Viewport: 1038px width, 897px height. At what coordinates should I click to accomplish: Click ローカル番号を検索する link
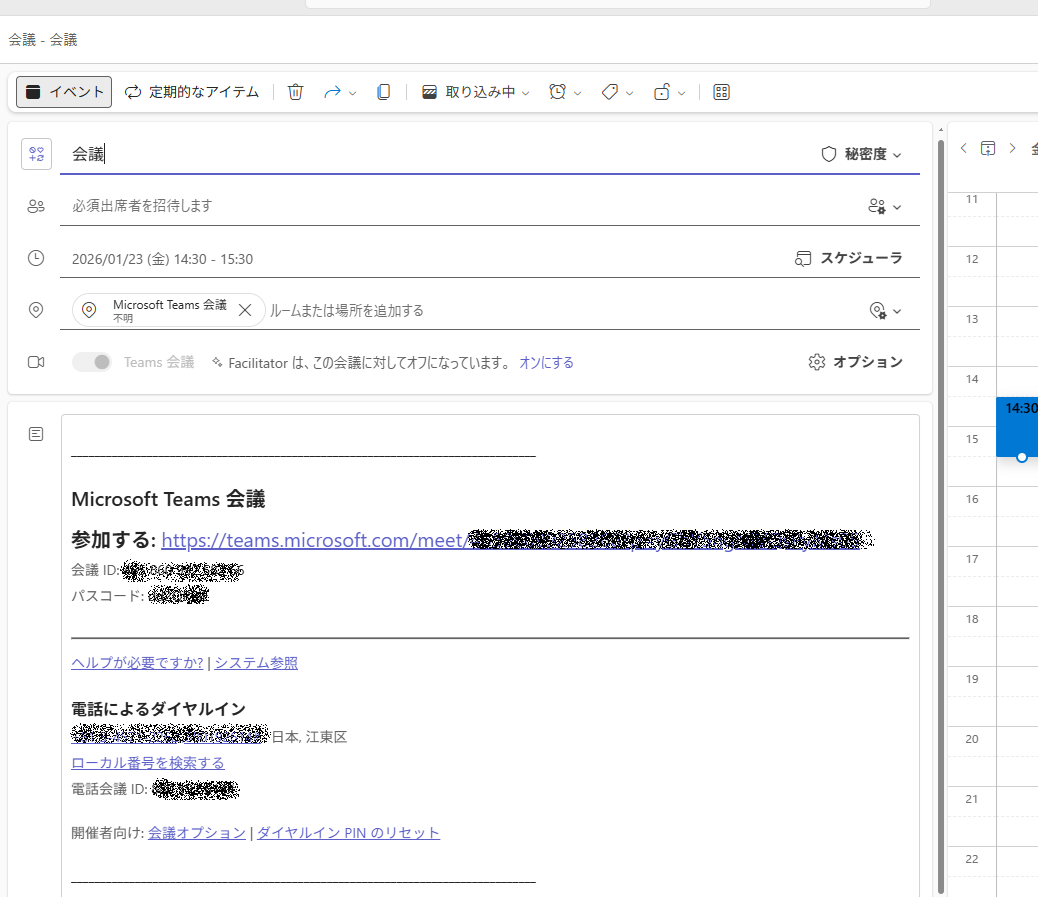[148, 763]
